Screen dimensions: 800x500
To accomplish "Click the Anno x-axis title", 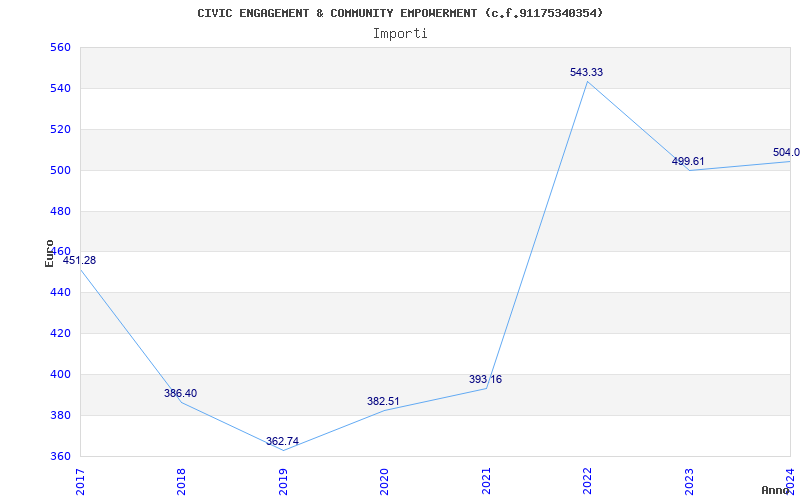I will pos(776,491).
